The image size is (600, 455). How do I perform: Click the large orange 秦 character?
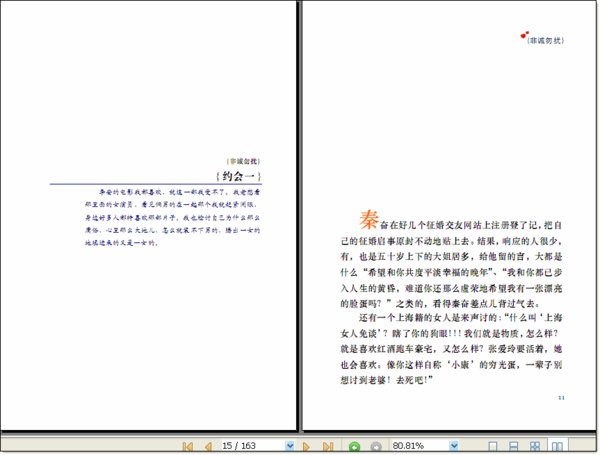pyautogui.click(x=369, y=220)
